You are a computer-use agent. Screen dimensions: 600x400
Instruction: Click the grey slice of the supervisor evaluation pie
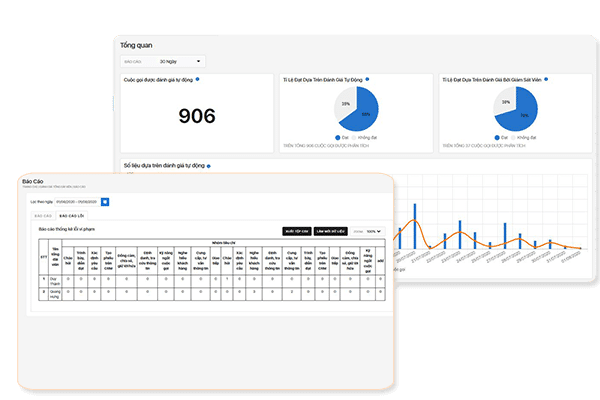pyautogui.click(x=505, y=100)
